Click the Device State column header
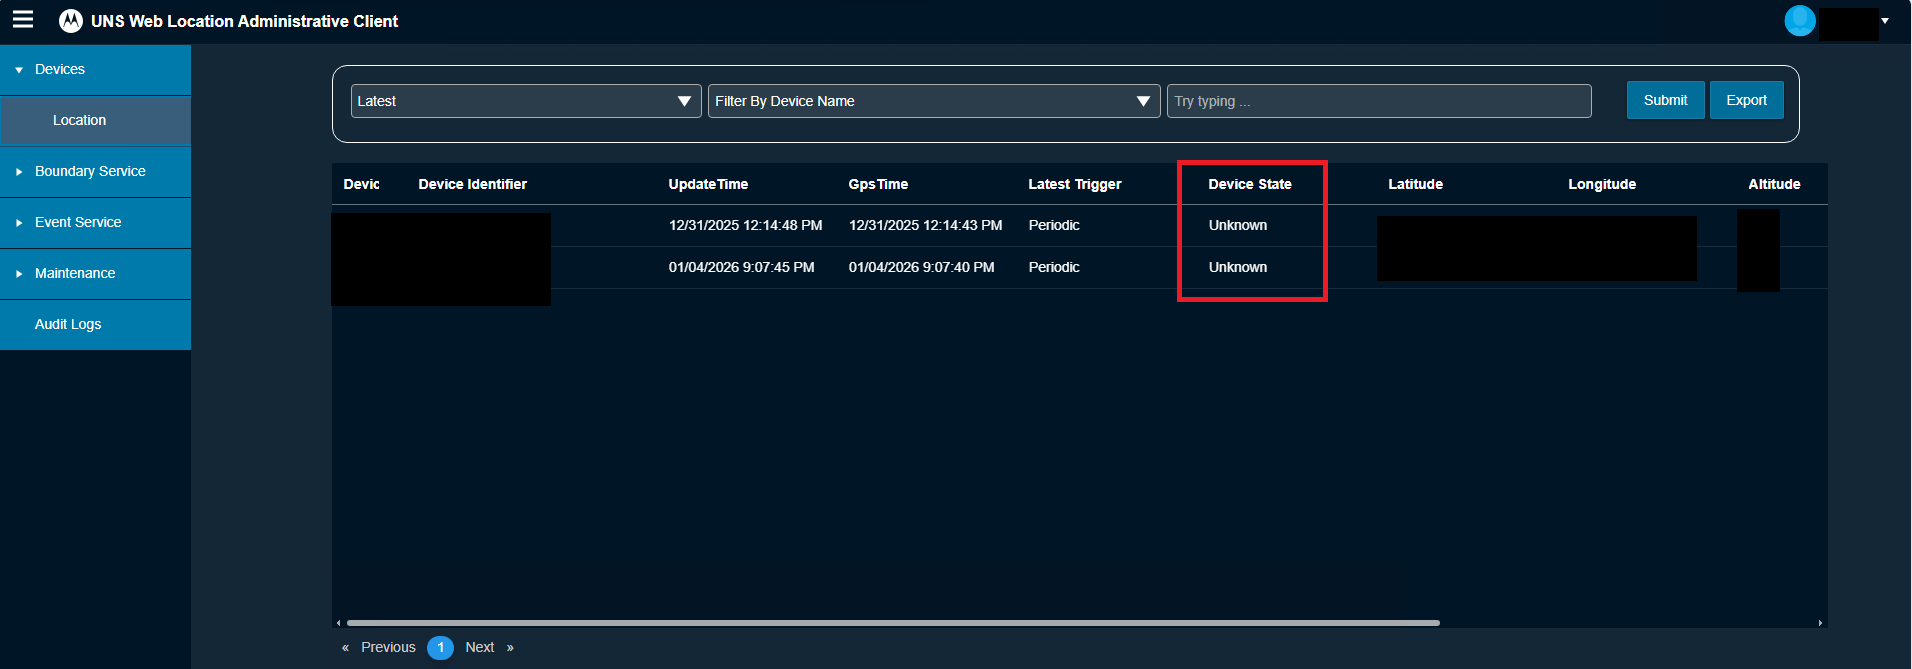 [x=1250, y=184]
